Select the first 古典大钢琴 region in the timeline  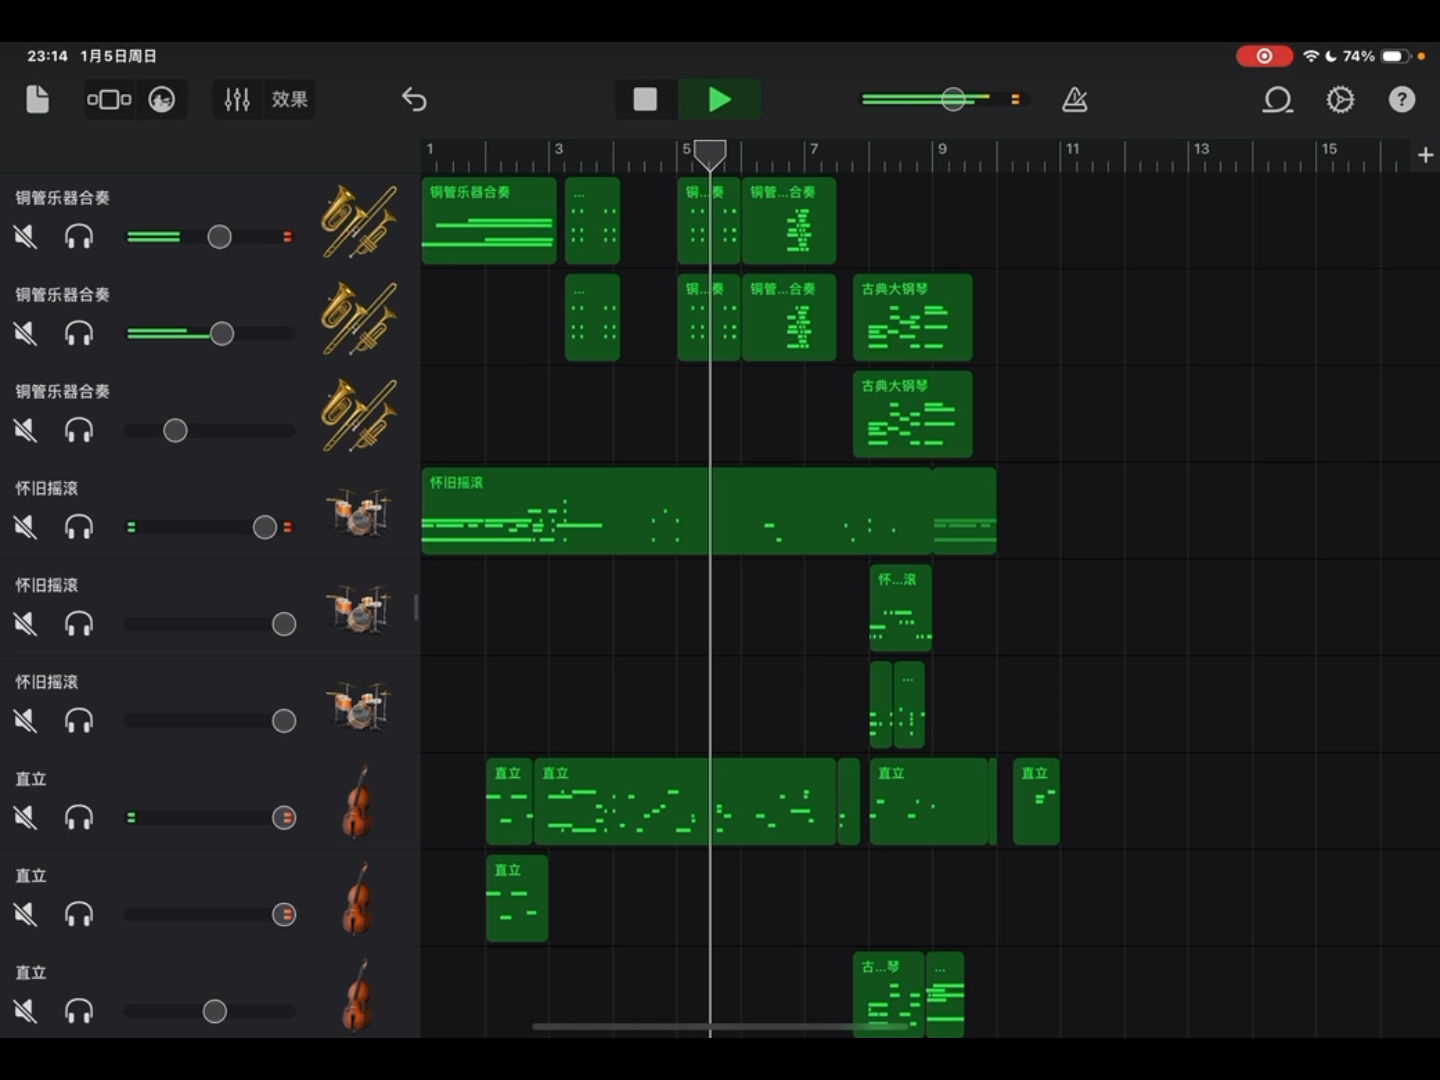click(912, 318)
